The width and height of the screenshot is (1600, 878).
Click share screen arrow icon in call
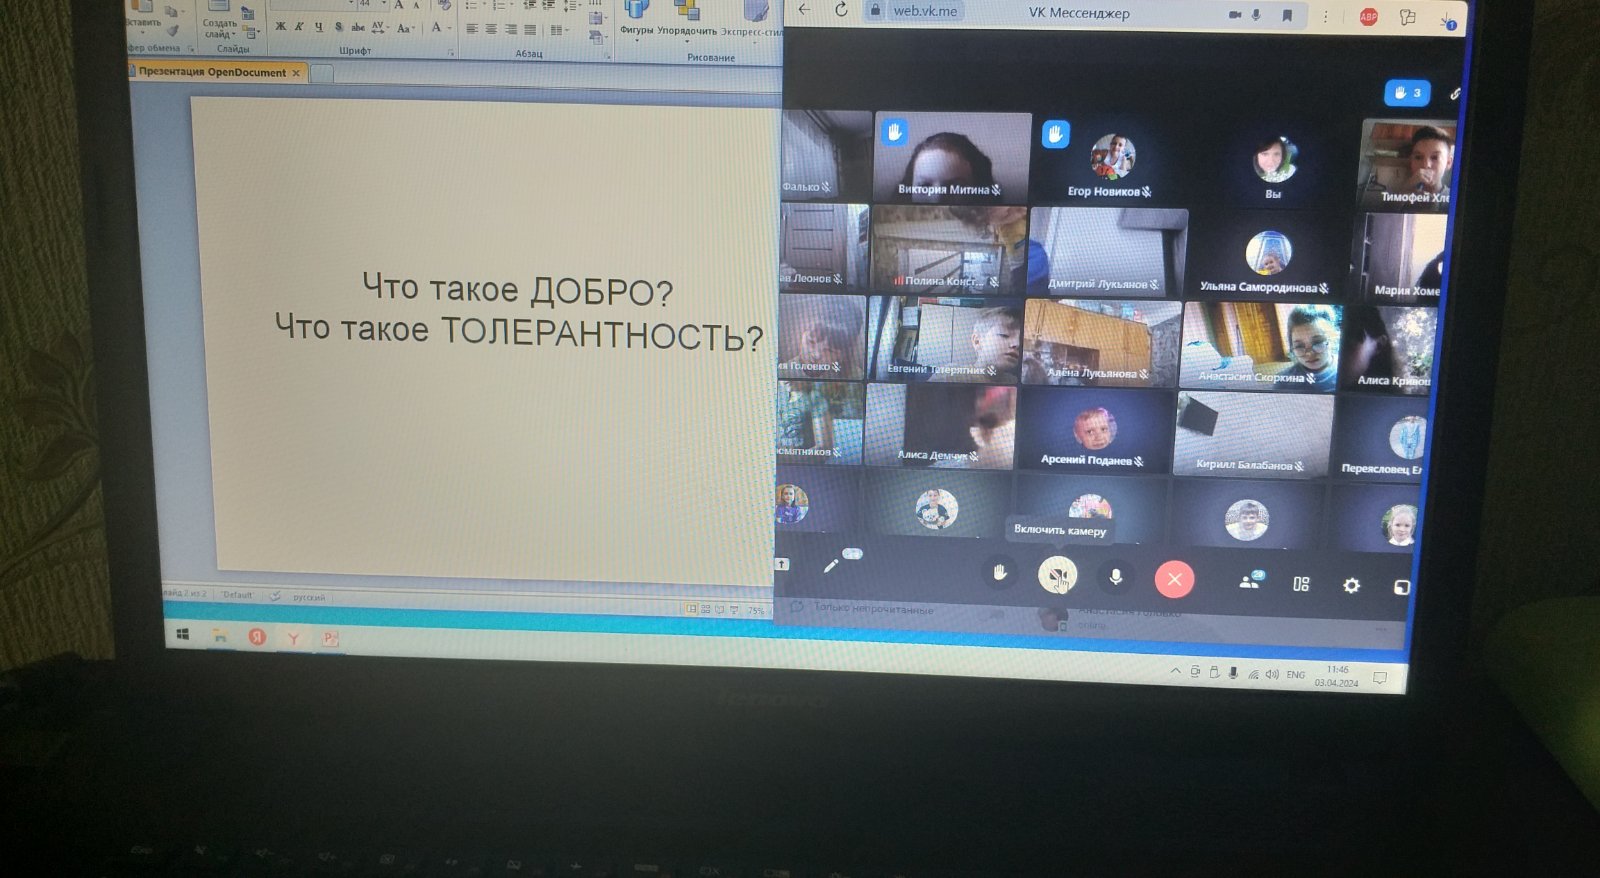(782, 564)
